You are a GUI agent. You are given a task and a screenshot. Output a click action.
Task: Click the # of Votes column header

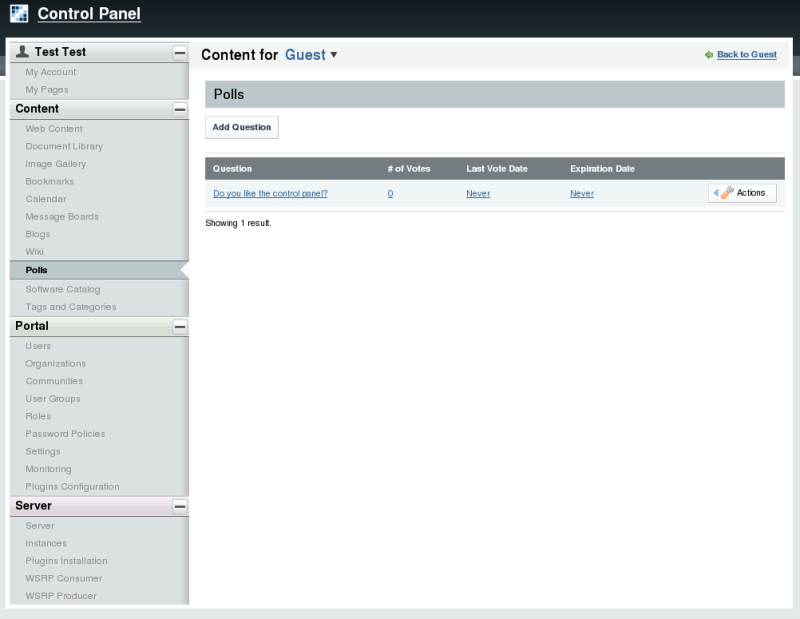pos(409,169)
